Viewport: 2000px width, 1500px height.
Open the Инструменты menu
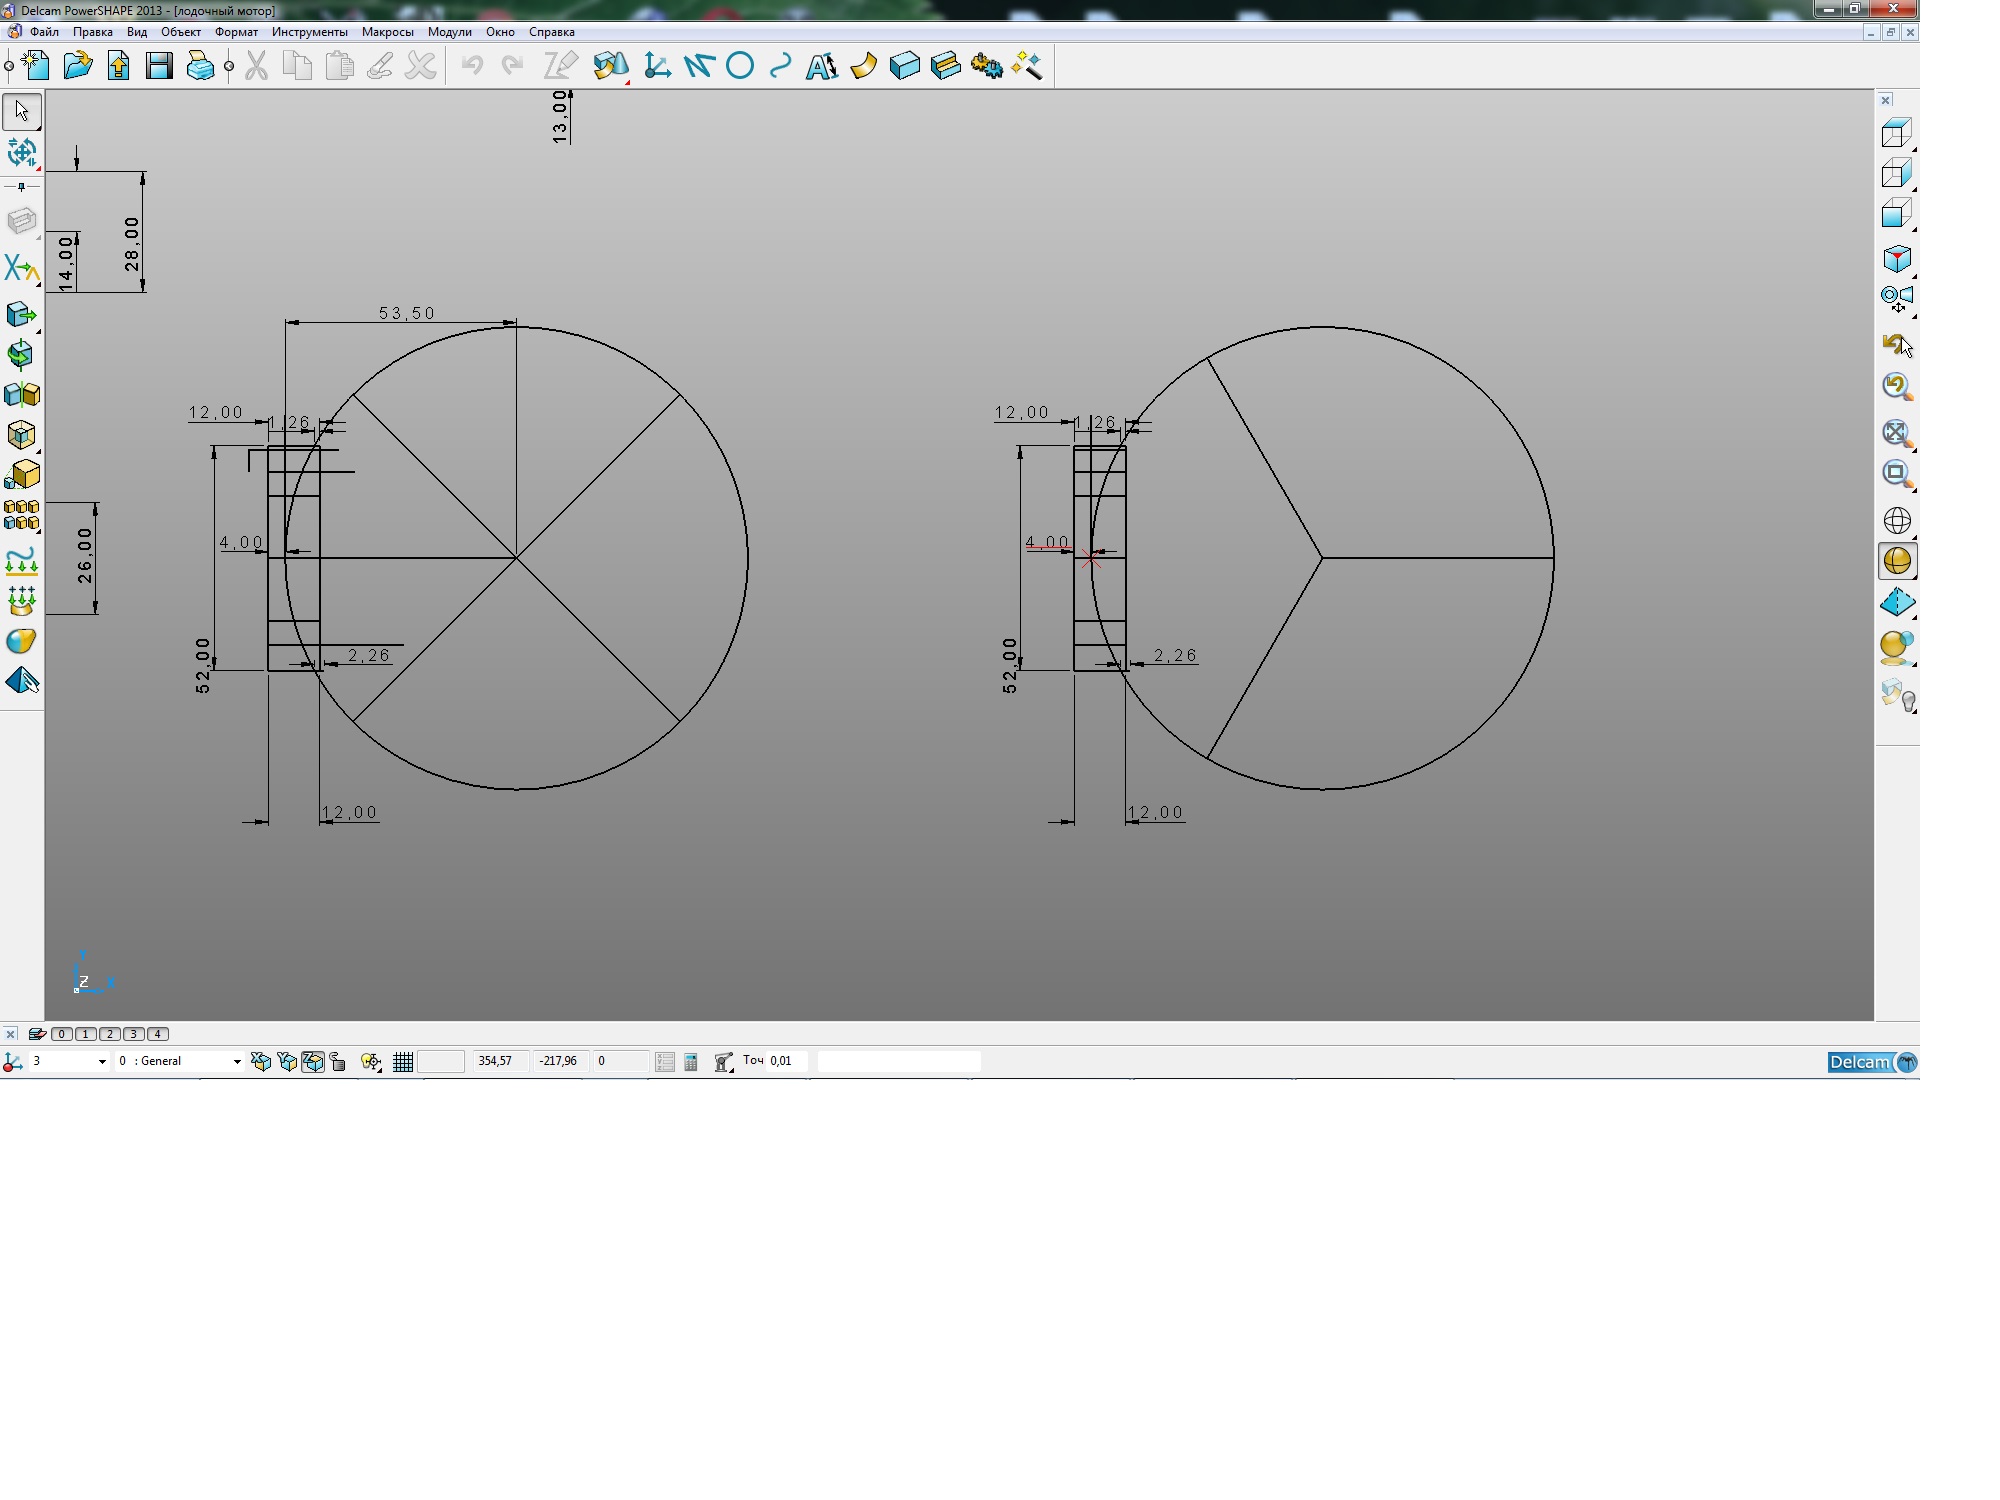coord(309,32)
